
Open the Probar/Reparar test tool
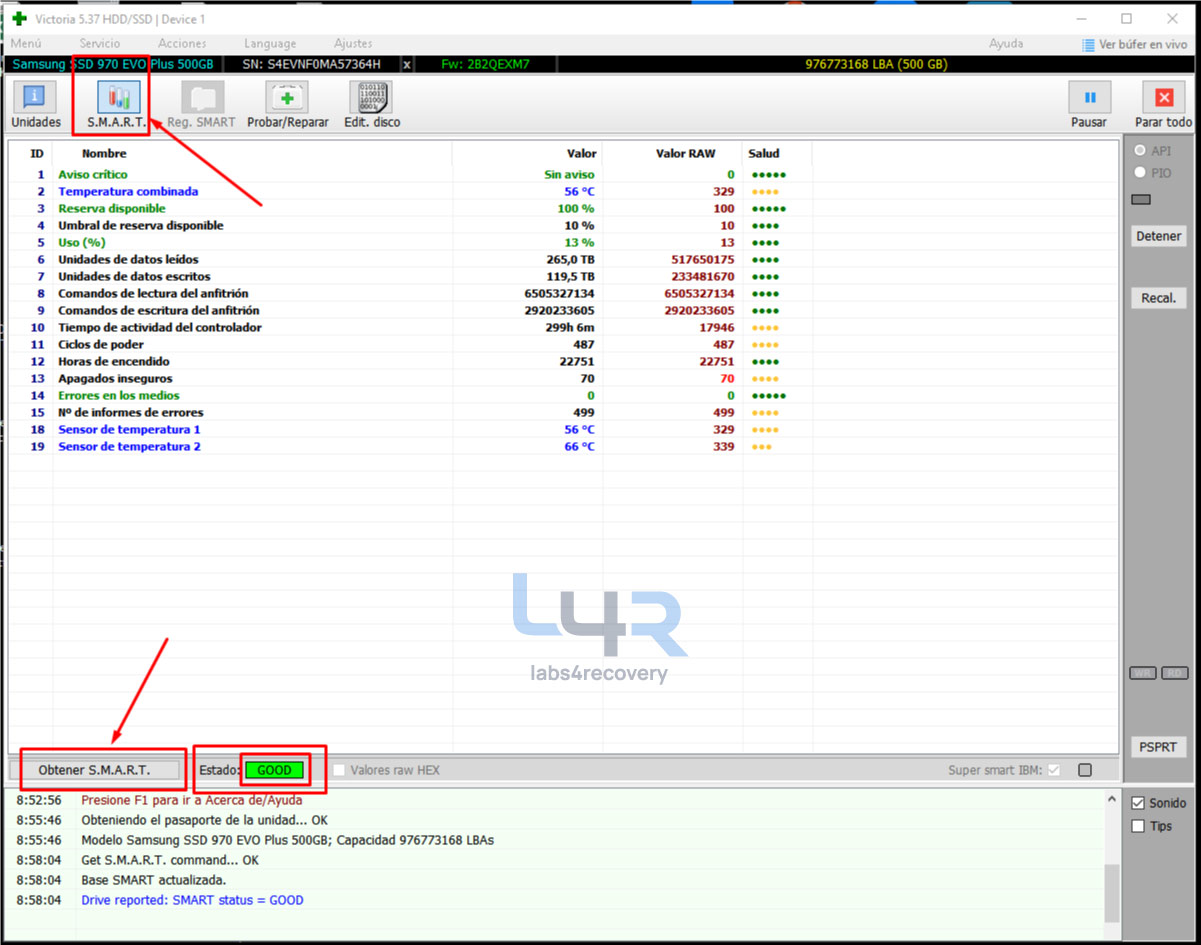click(x=287, y=105)
